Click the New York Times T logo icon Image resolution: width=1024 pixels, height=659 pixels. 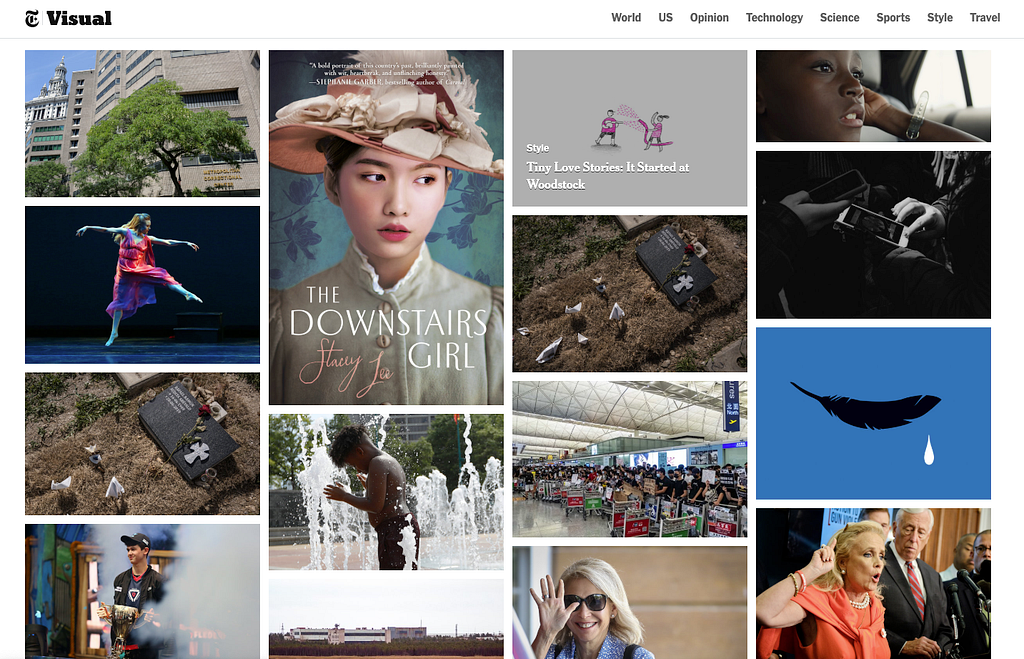32,18
